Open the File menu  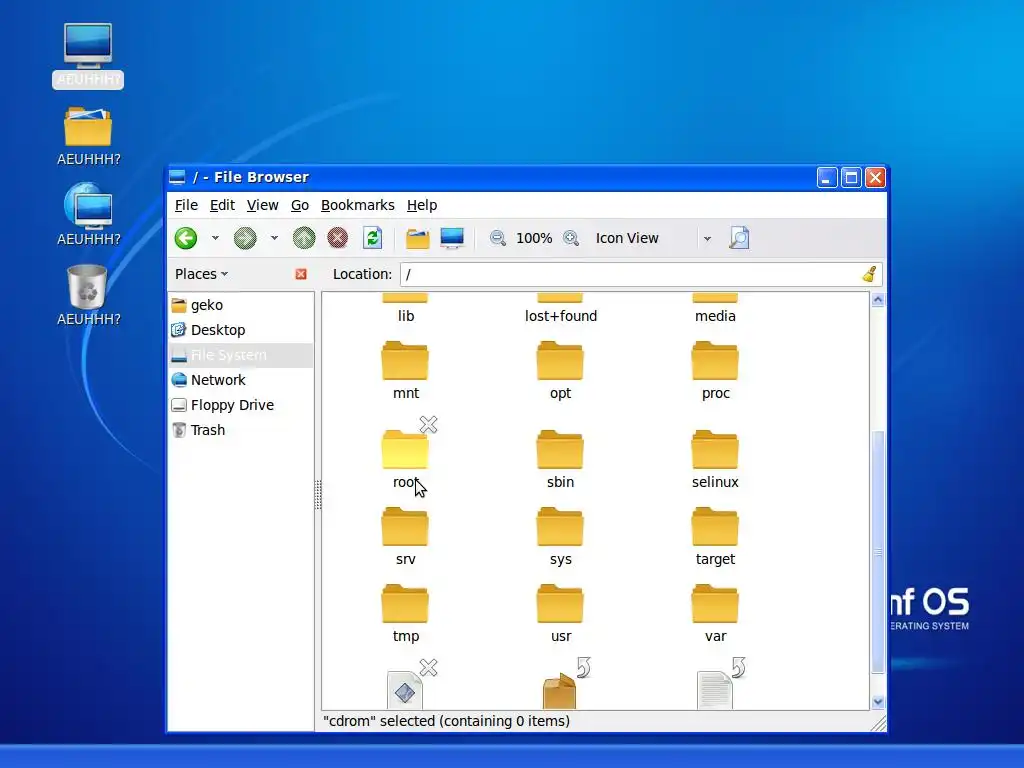tap(186, 205)
